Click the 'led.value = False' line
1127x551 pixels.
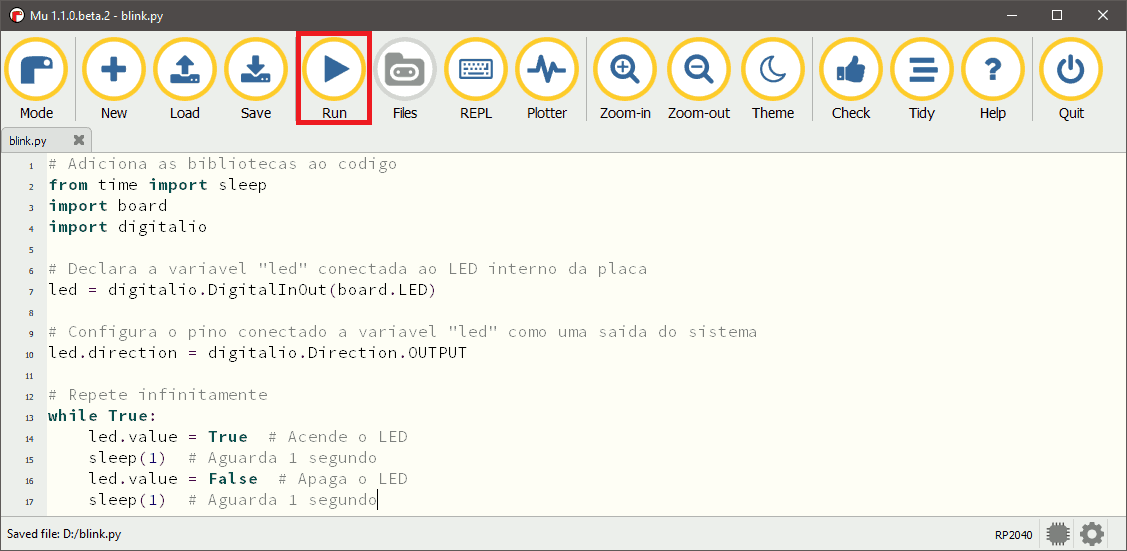172,478
